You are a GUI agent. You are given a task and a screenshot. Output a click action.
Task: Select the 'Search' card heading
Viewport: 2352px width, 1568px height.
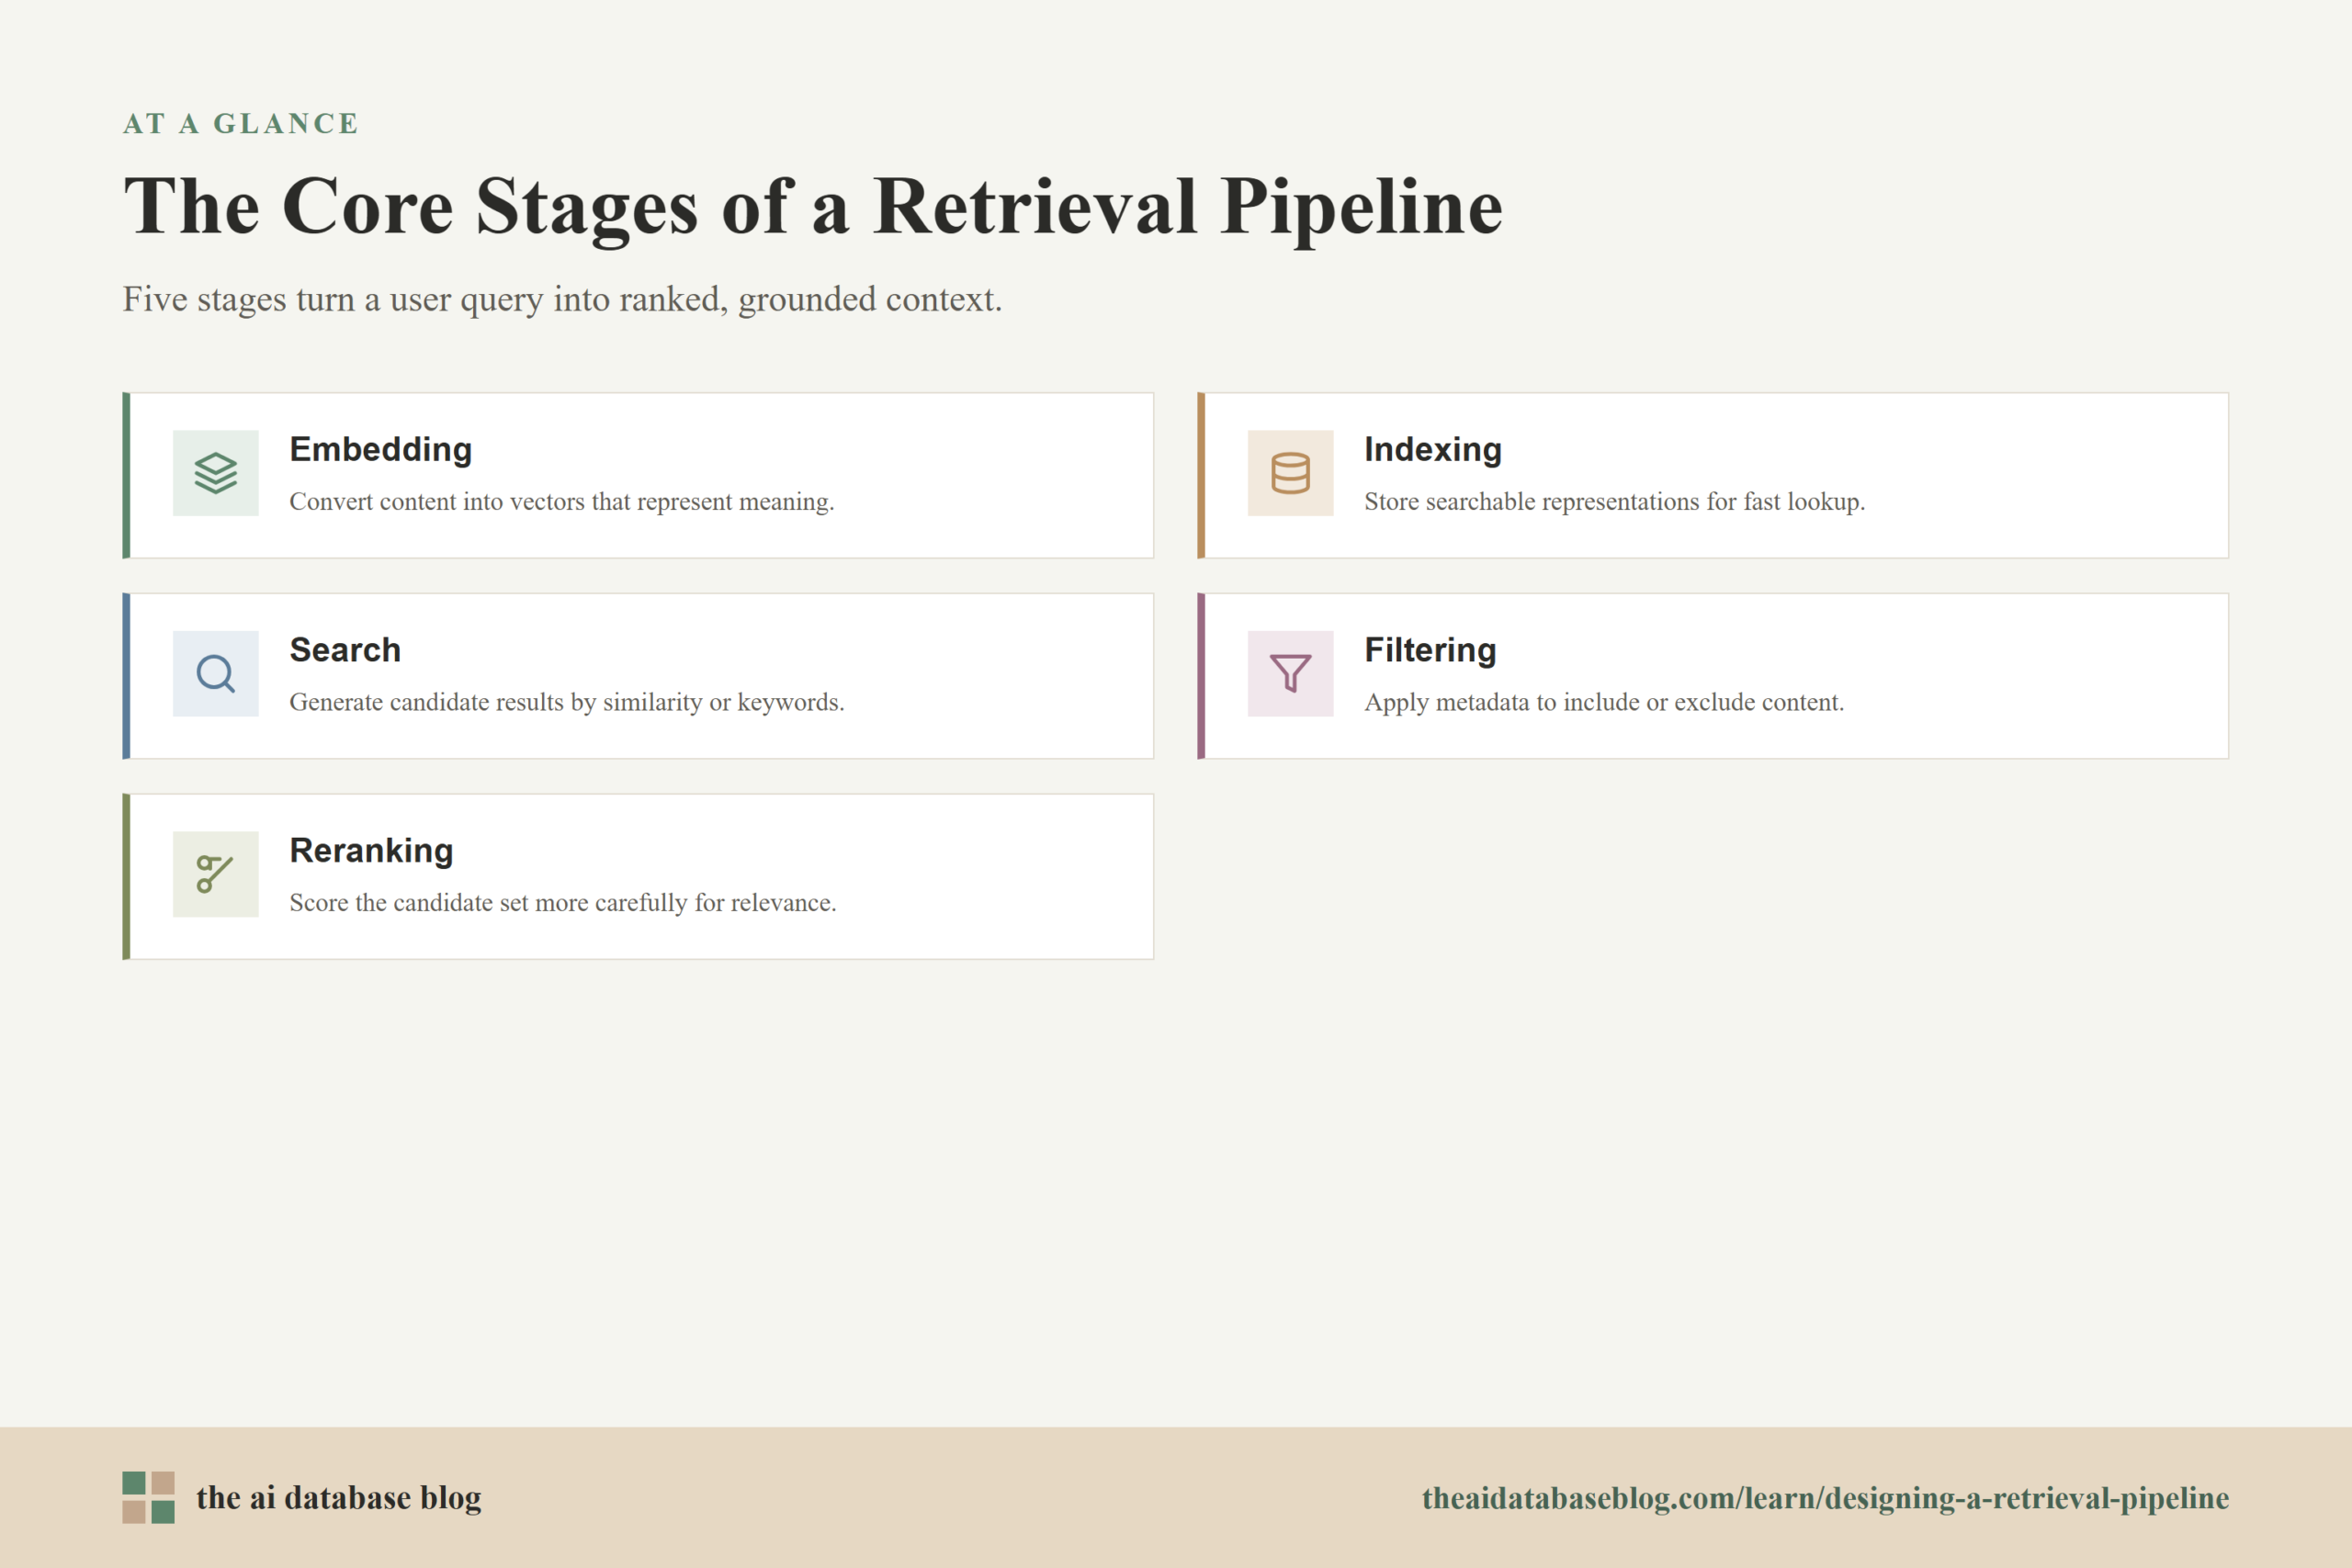point(345,650)
